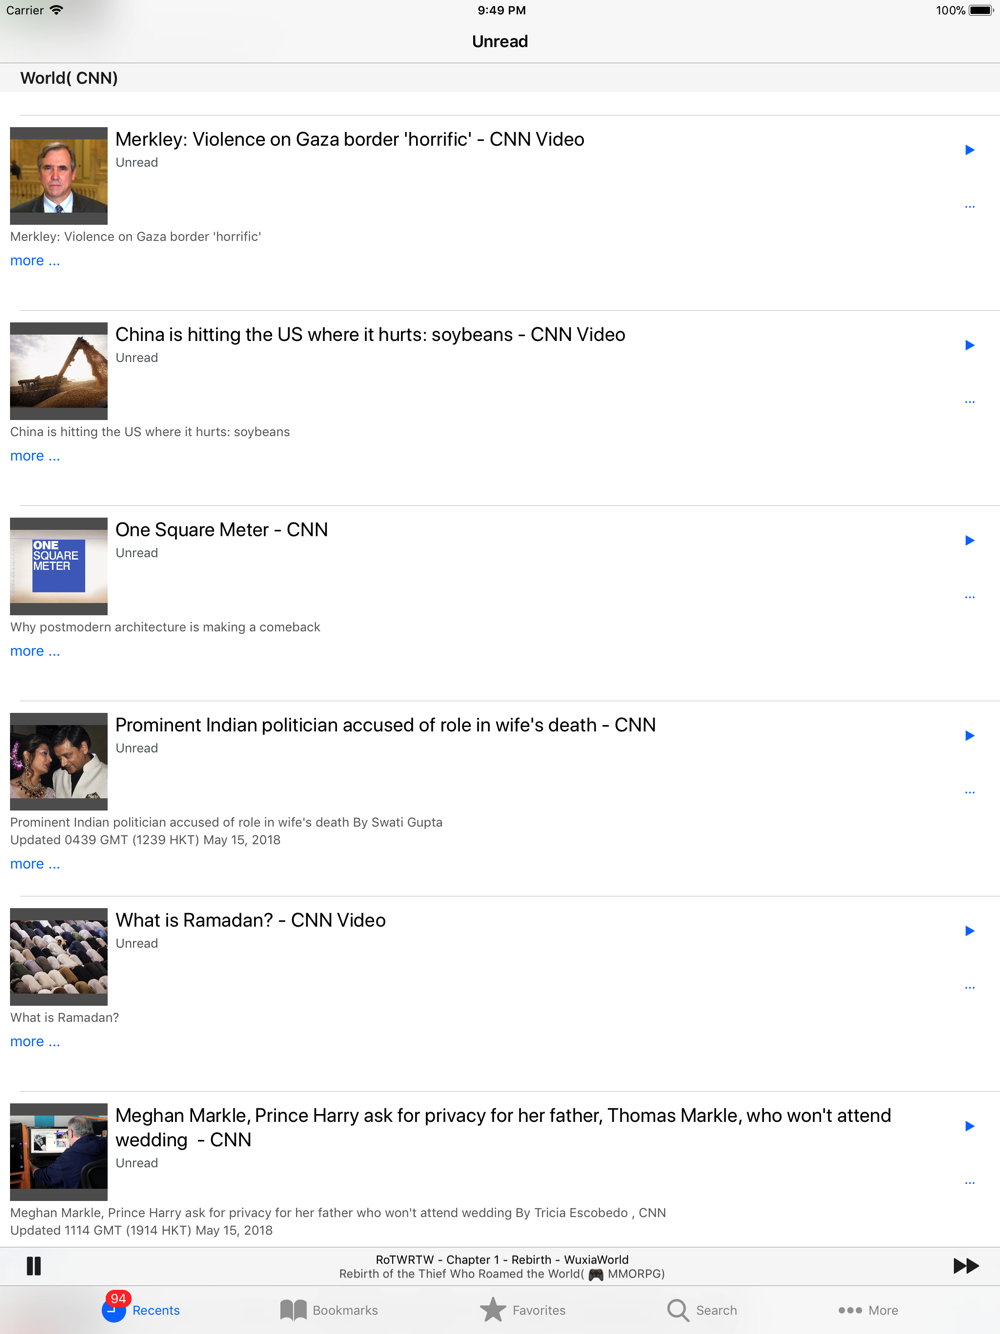This screenshot has width=1000, height=1334.
Task: Skip forward to next track
Action: (x=965, y=1266)
